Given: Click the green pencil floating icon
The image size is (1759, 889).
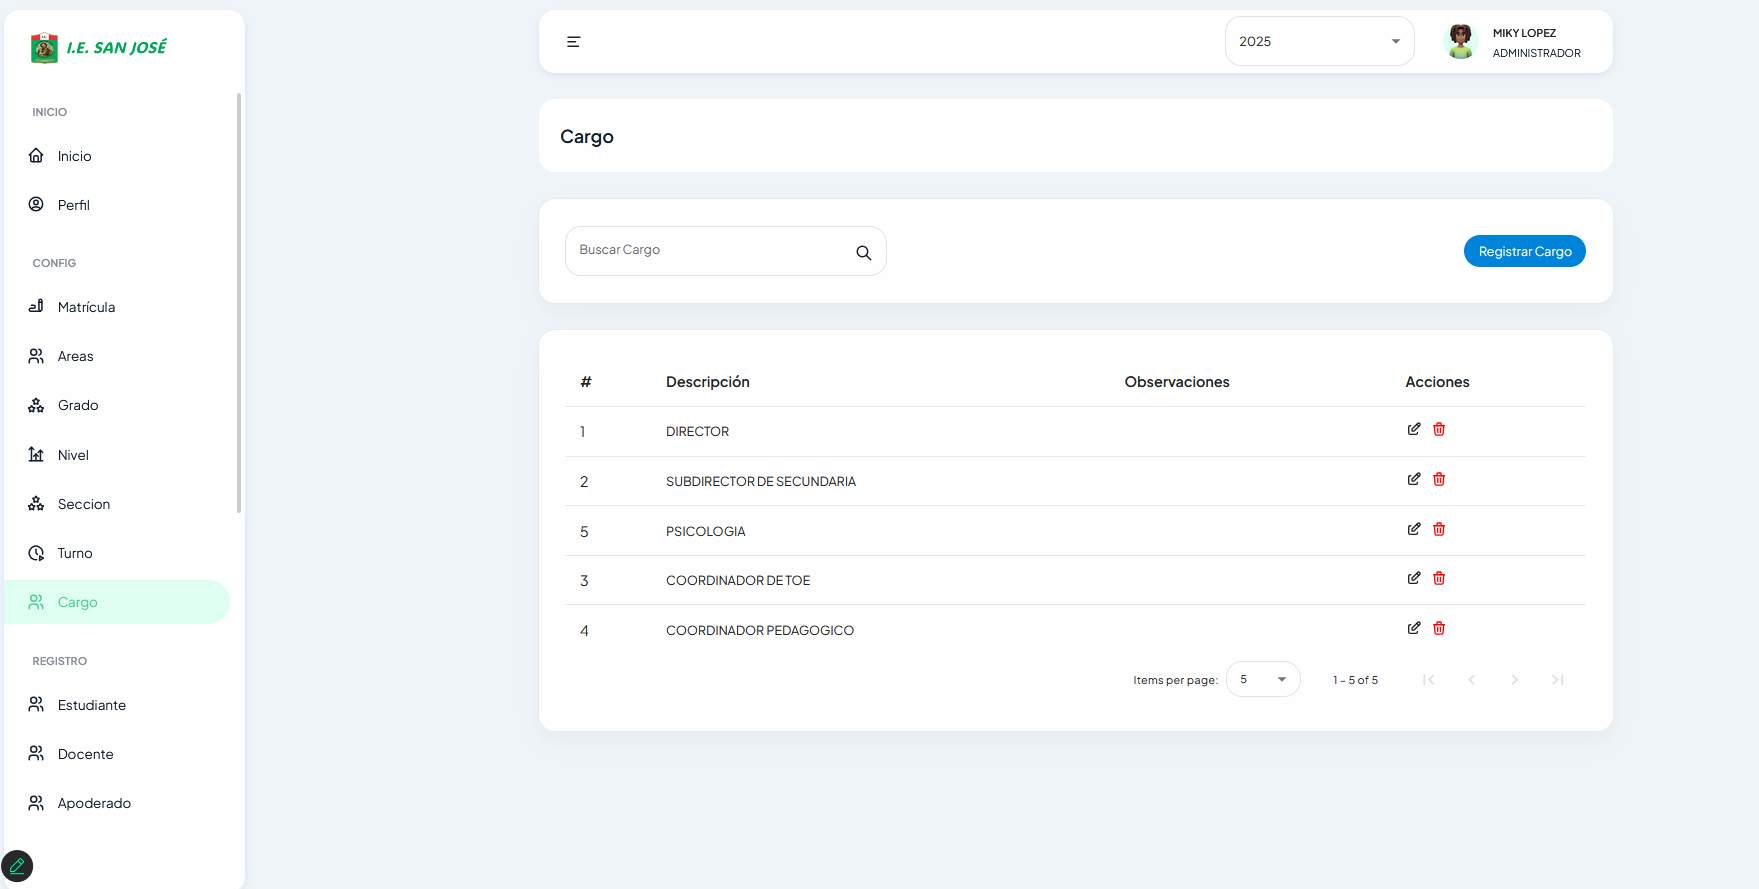Looking at the screenshot, I should [x=17, y=866].
